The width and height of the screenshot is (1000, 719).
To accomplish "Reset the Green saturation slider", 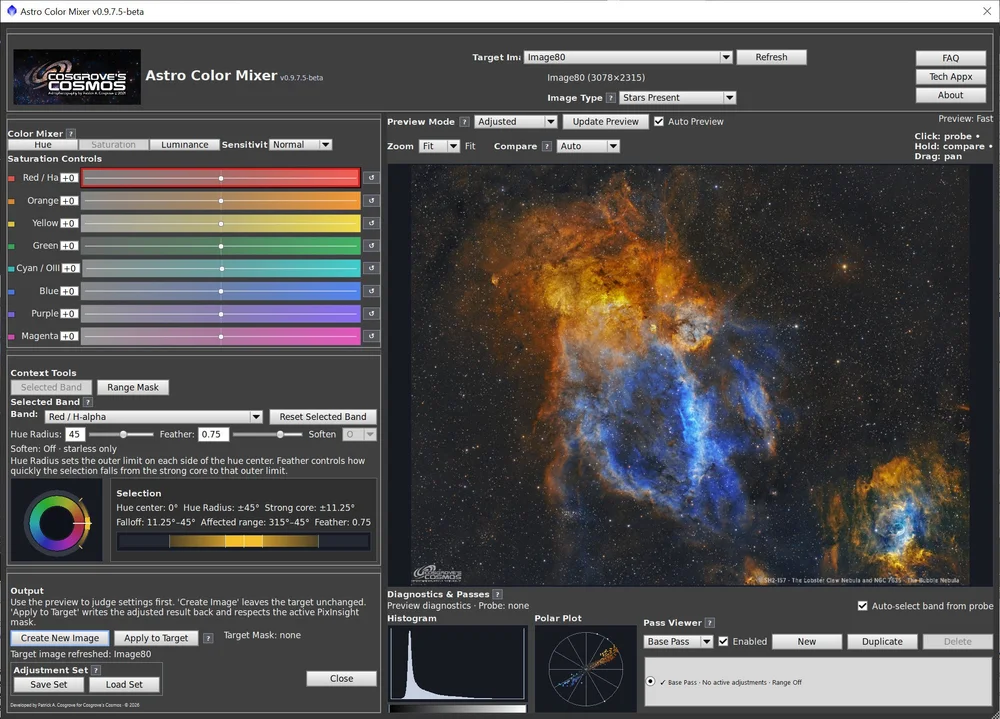I will tap(371, 246).
